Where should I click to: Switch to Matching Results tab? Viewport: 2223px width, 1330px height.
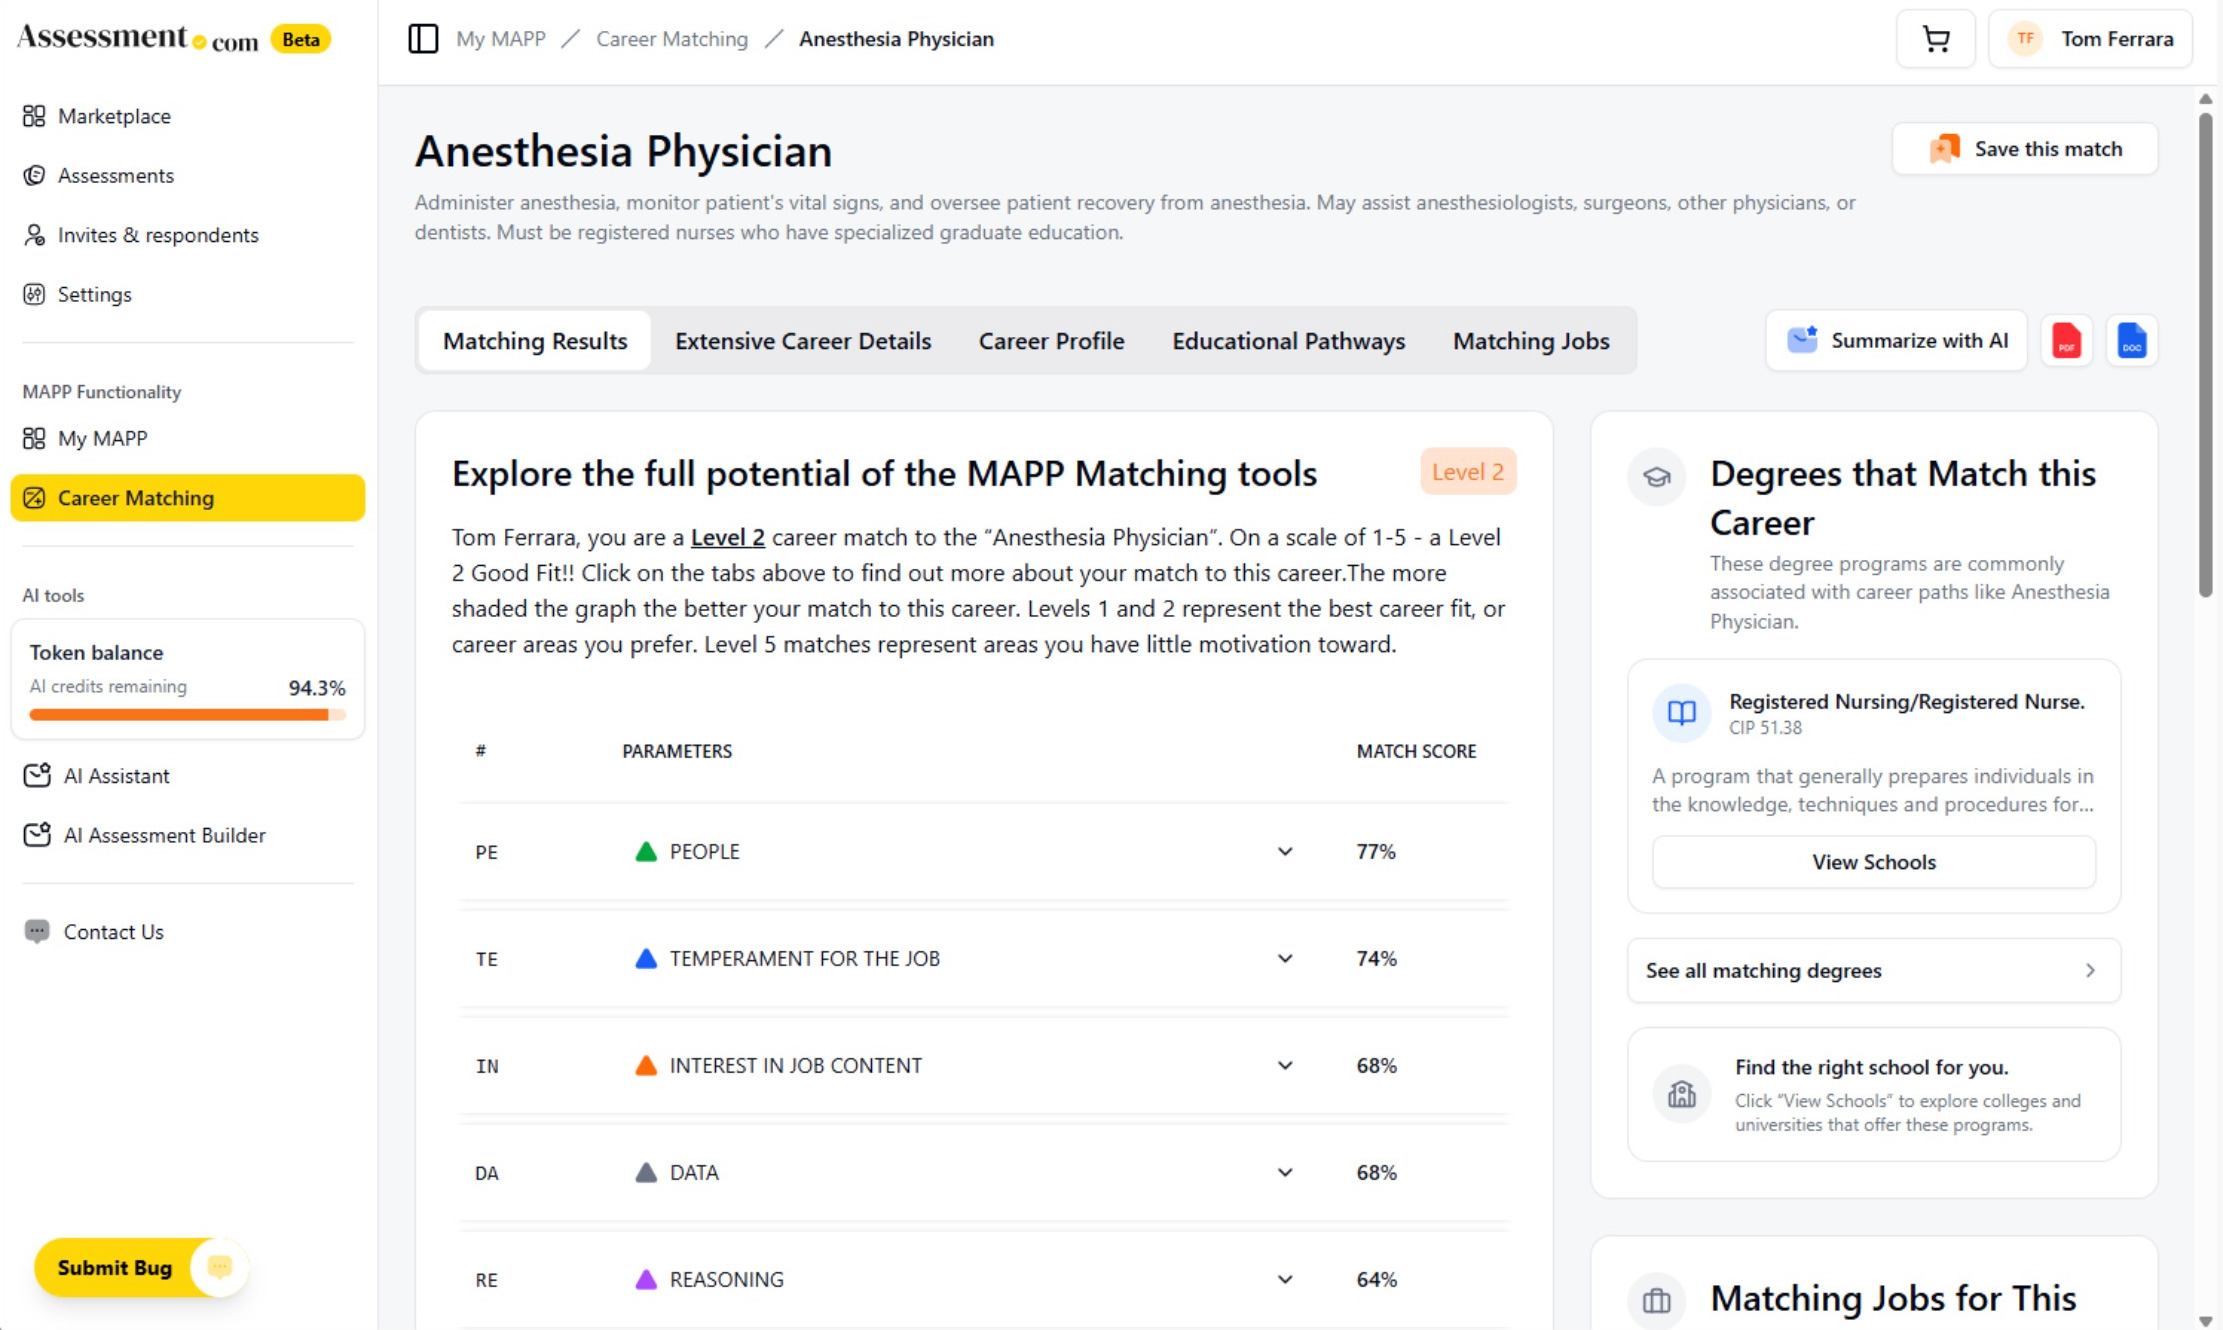point(535,341)
